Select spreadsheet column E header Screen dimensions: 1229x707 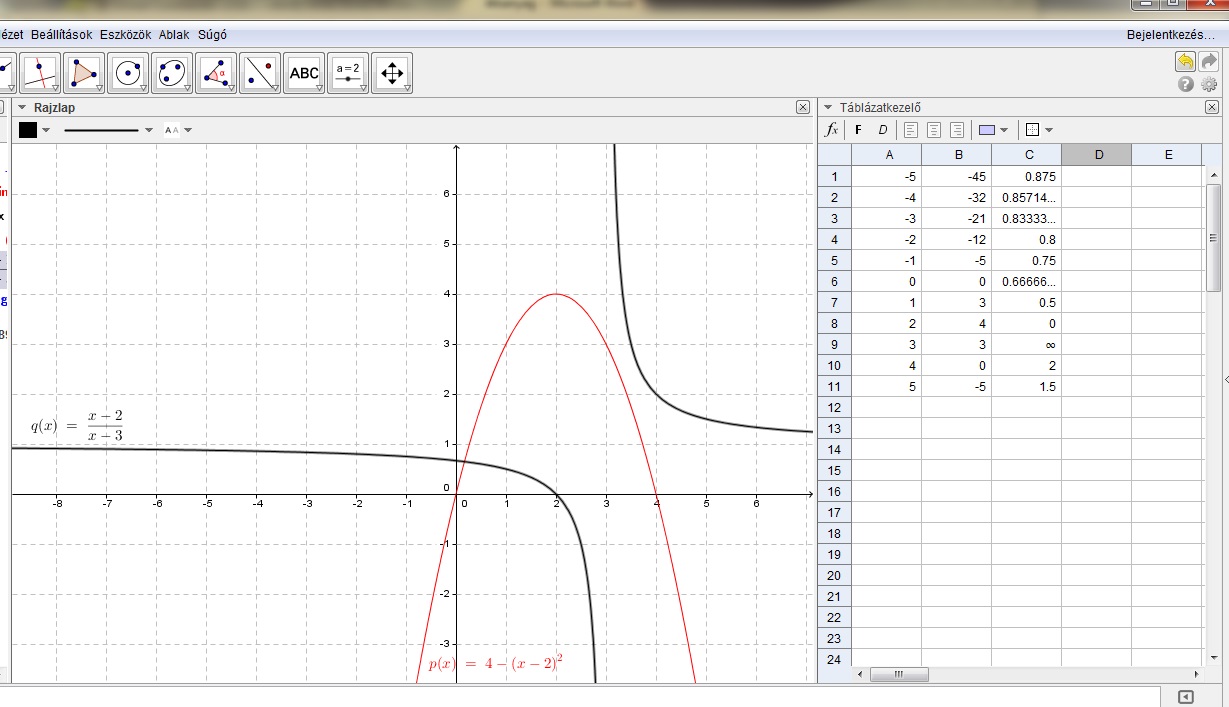click(1167, 155)
